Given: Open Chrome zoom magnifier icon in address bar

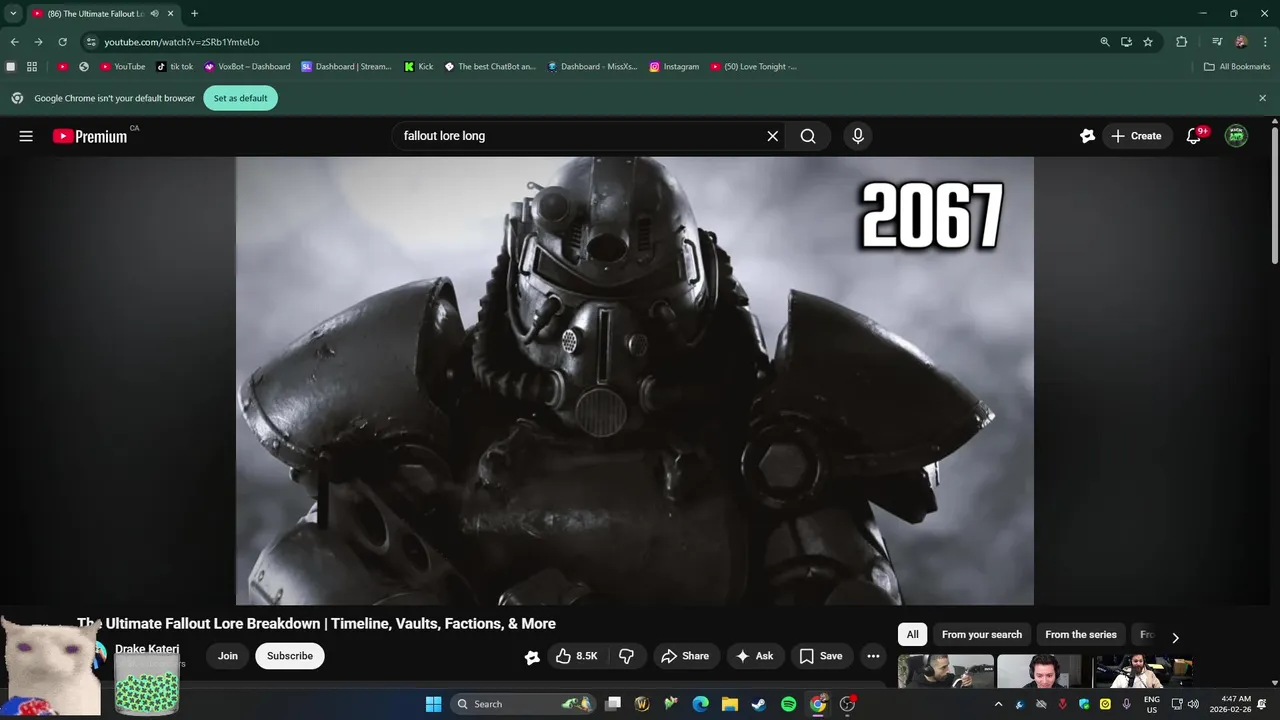Looking at the screenshot, I should click(1105, 42).
